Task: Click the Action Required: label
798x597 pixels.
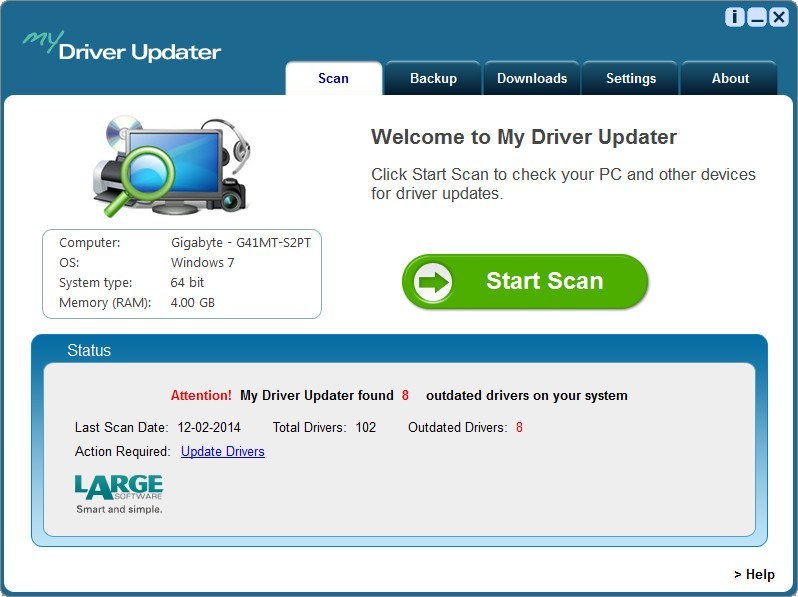Action: pos(123,451)
